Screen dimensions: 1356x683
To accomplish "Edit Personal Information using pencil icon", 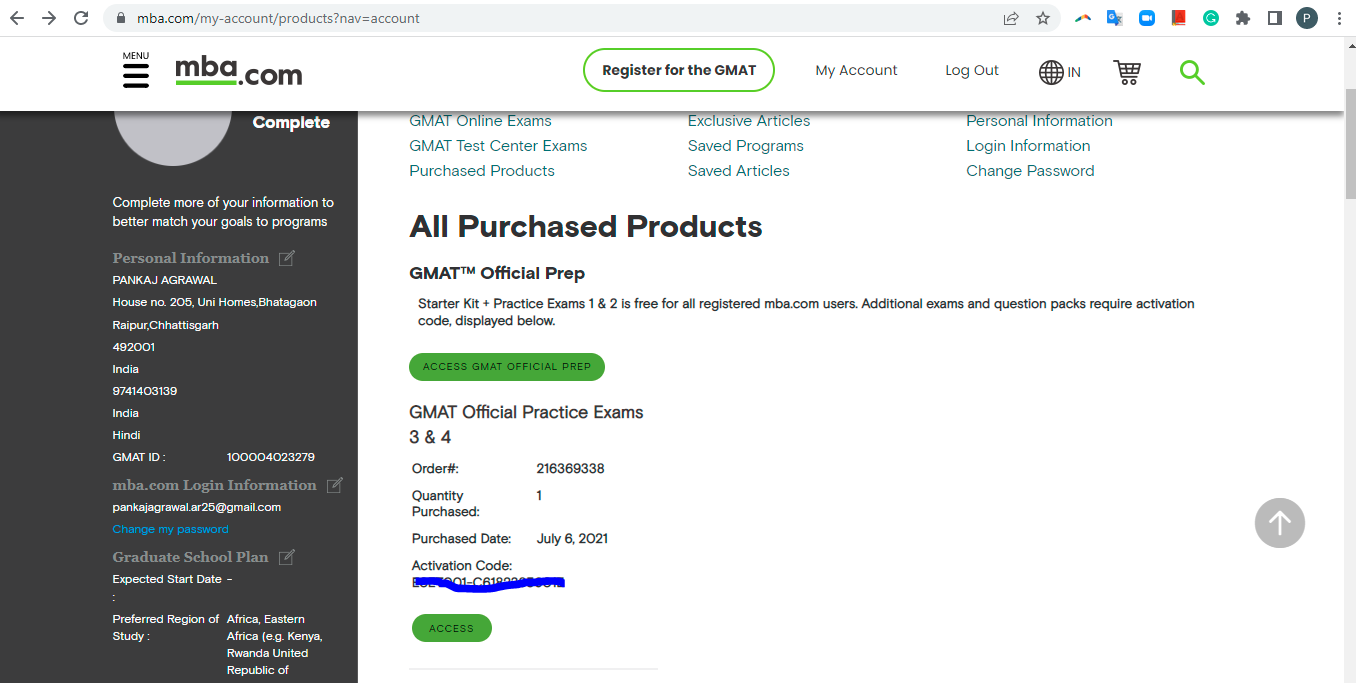I will pyautogui.click(x=287, y=258).
